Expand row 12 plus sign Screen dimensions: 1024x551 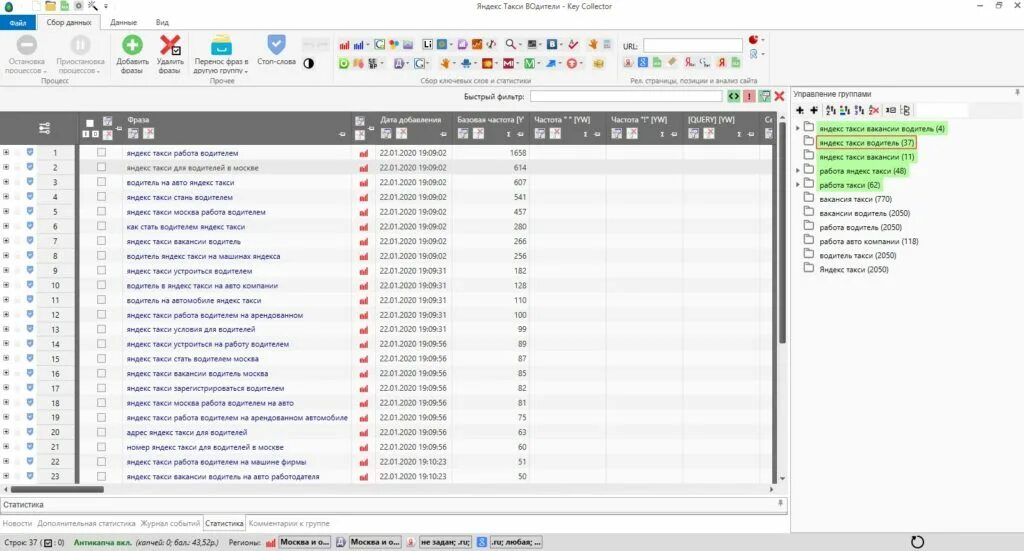[6, 314]
